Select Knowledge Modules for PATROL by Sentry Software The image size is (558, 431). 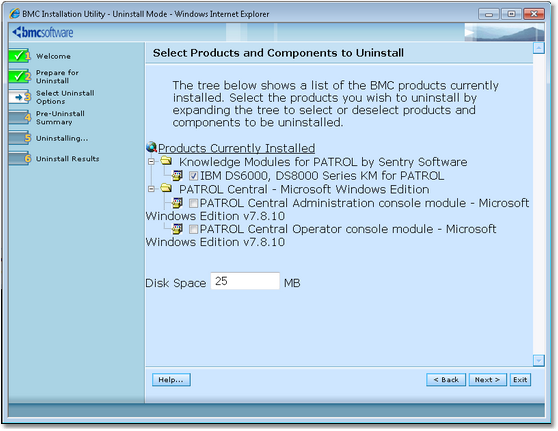(323, 162)
